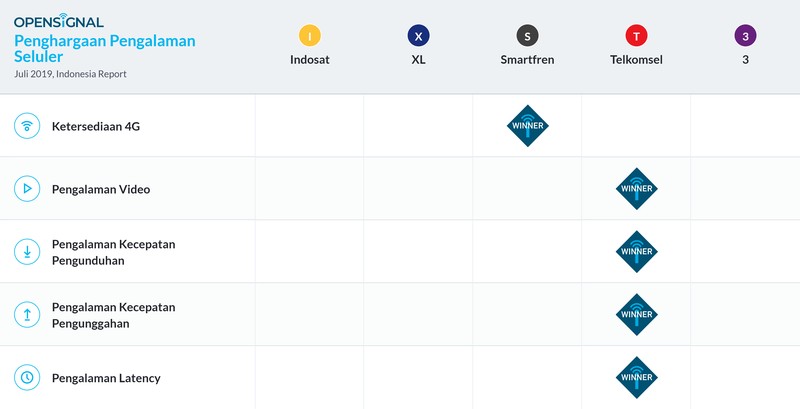Click the Pengalaman Latency row label
The image size is (800, 409).
click(x=106, y=378)
